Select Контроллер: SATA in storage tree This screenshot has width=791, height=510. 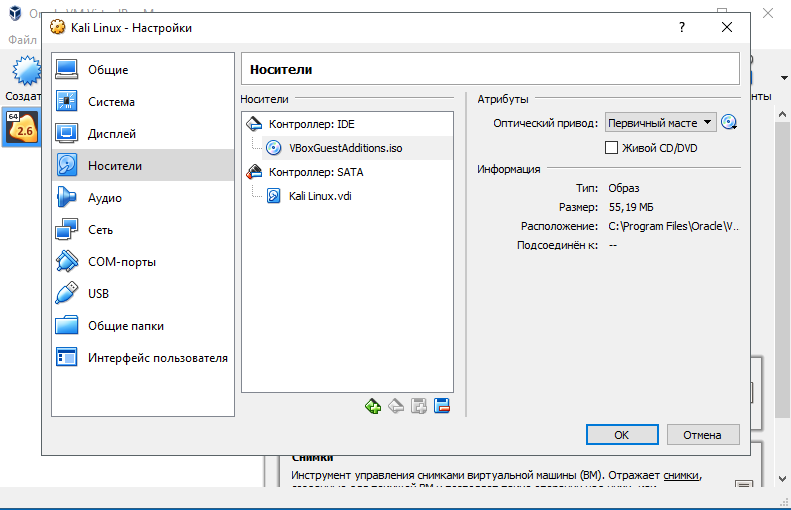coord(316,172)
